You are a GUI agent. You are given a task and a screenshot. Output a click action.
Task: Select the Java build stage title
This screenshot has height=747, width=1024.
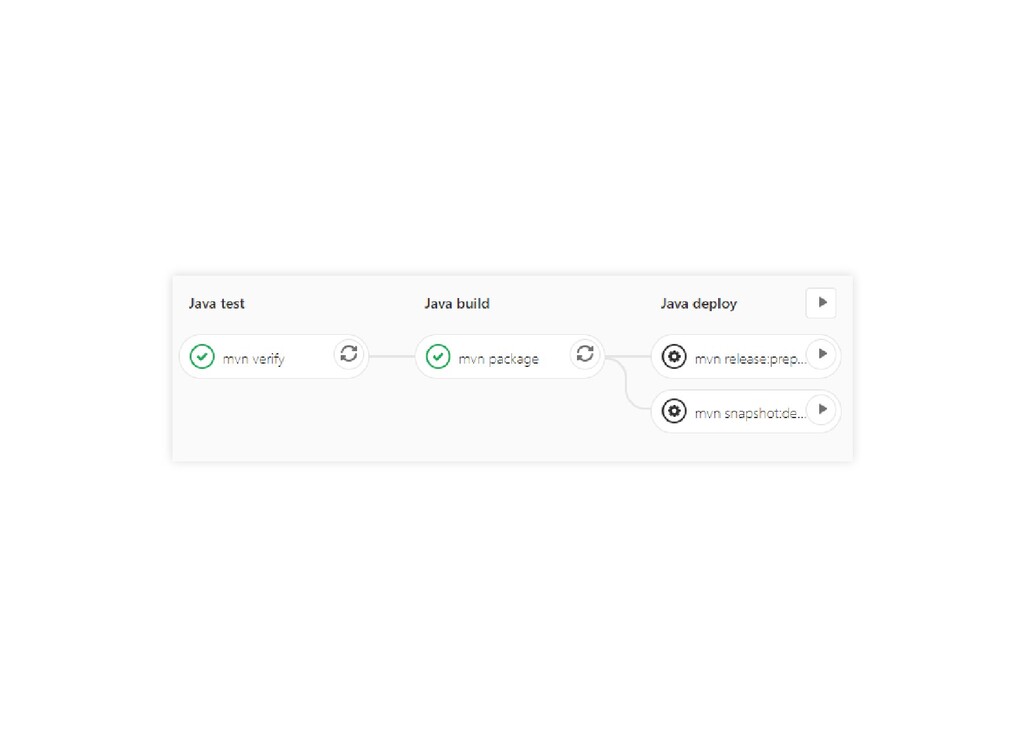[x=457, y=303]
